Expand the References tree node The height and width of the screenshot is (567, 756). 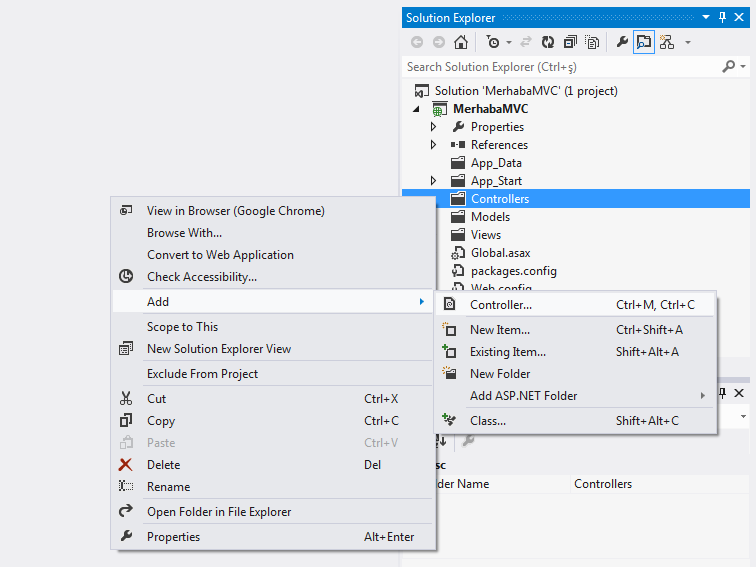pos(433,145)
